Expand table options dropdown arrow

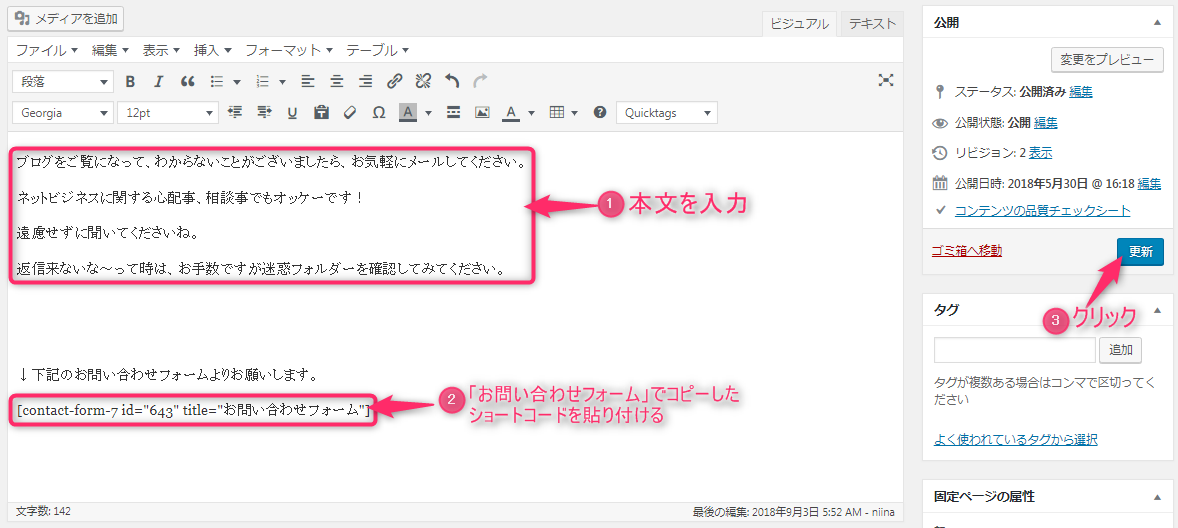[x=575, y=113]
